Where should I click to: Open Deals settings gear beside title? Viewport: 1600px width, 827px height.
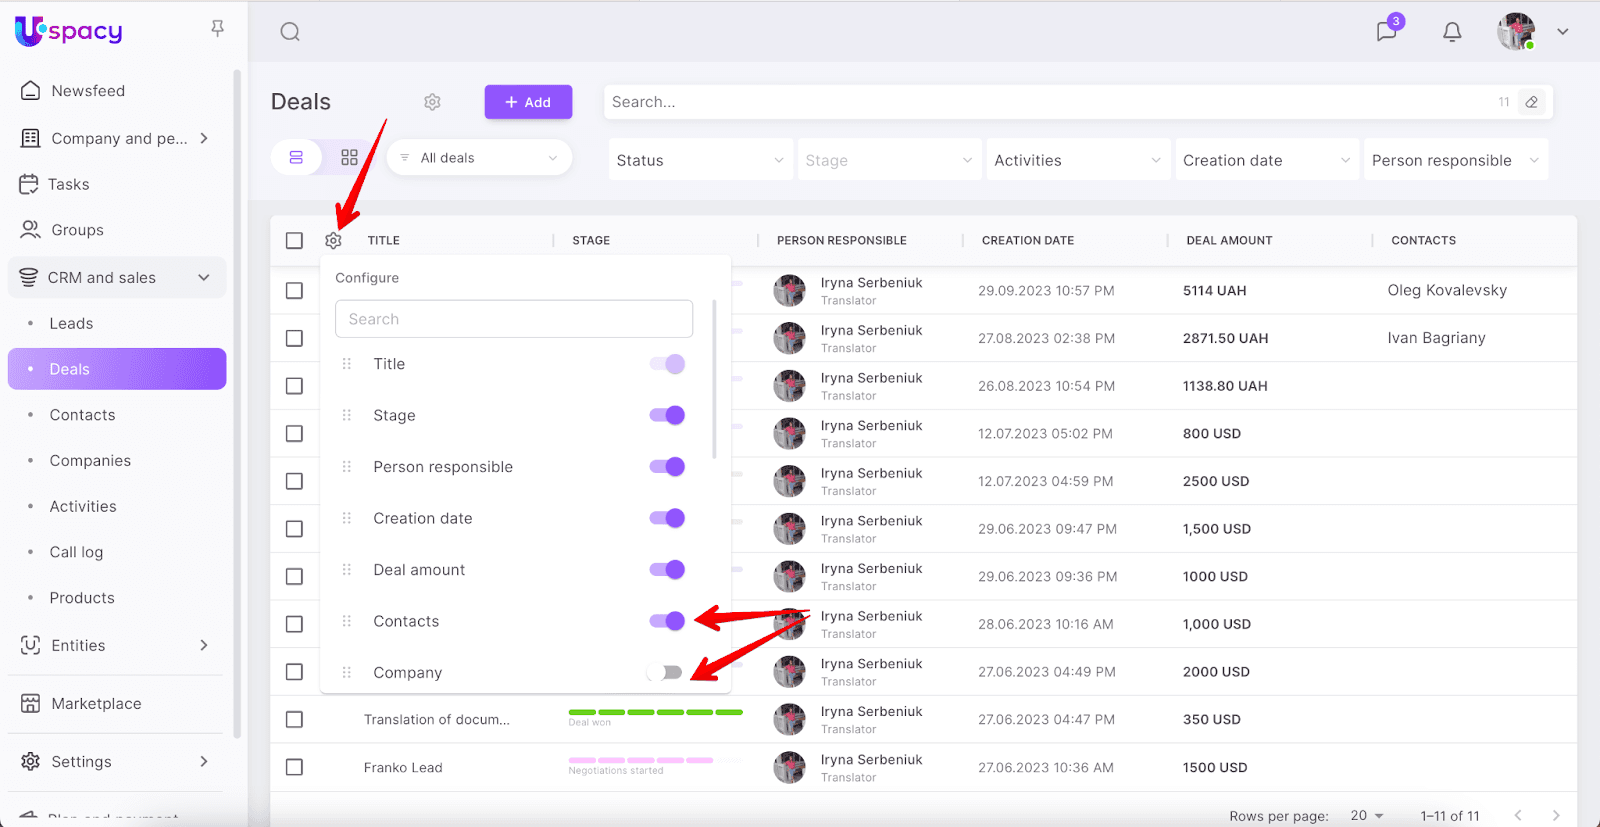[x=432, y=102]
